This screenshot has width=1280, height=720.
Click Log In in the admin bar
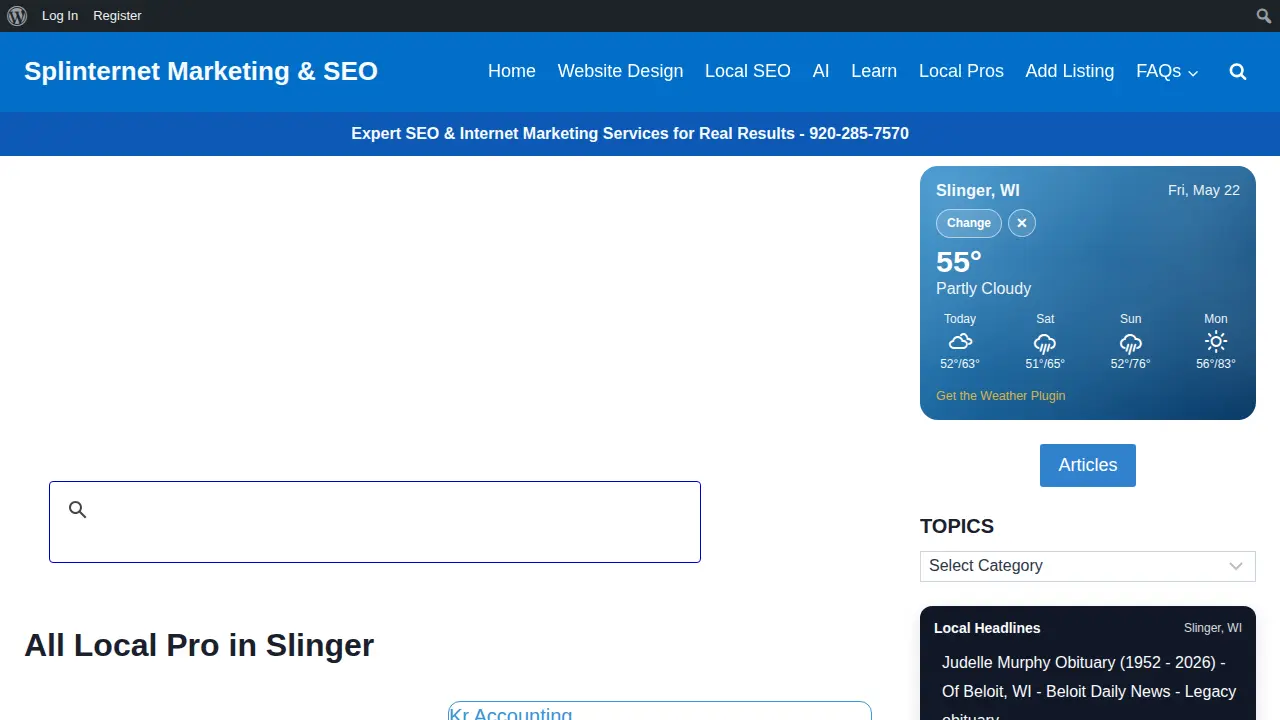(x=60, y=16)
